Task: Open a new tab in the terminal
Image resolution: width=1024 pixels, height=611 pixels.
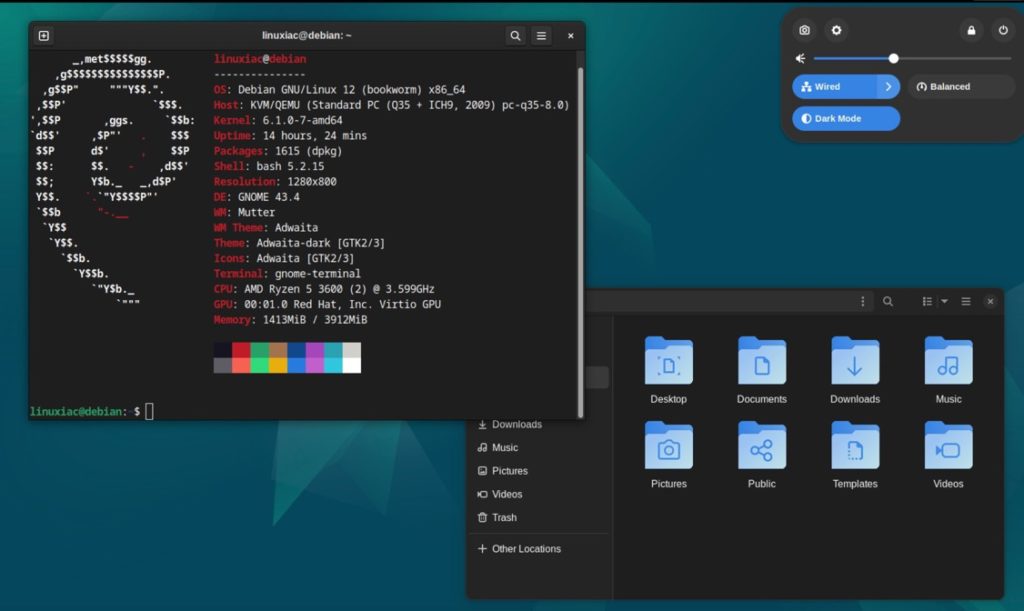Action: pos(44,36)
